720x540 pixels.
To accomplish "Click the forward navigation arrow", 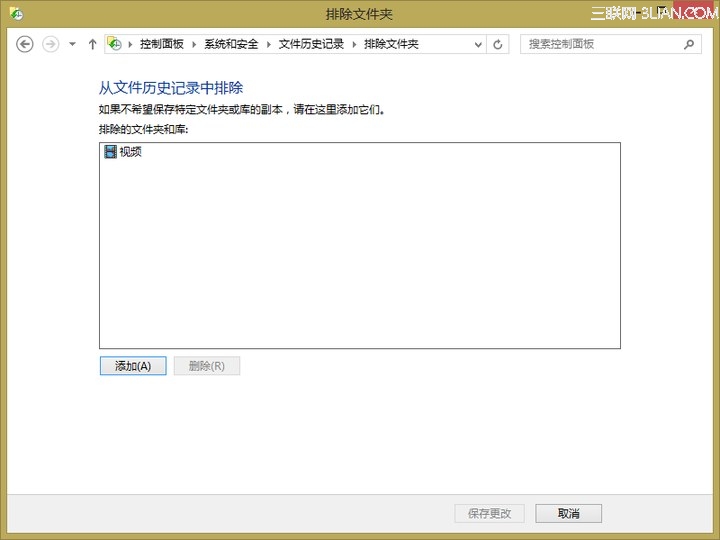I will coord(51,44).
